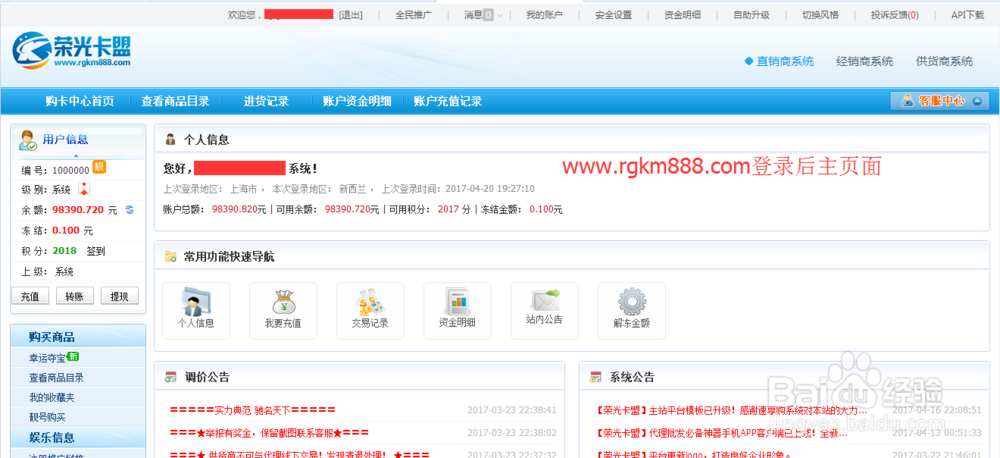Open the 安全设置 top link

point(614,15)
